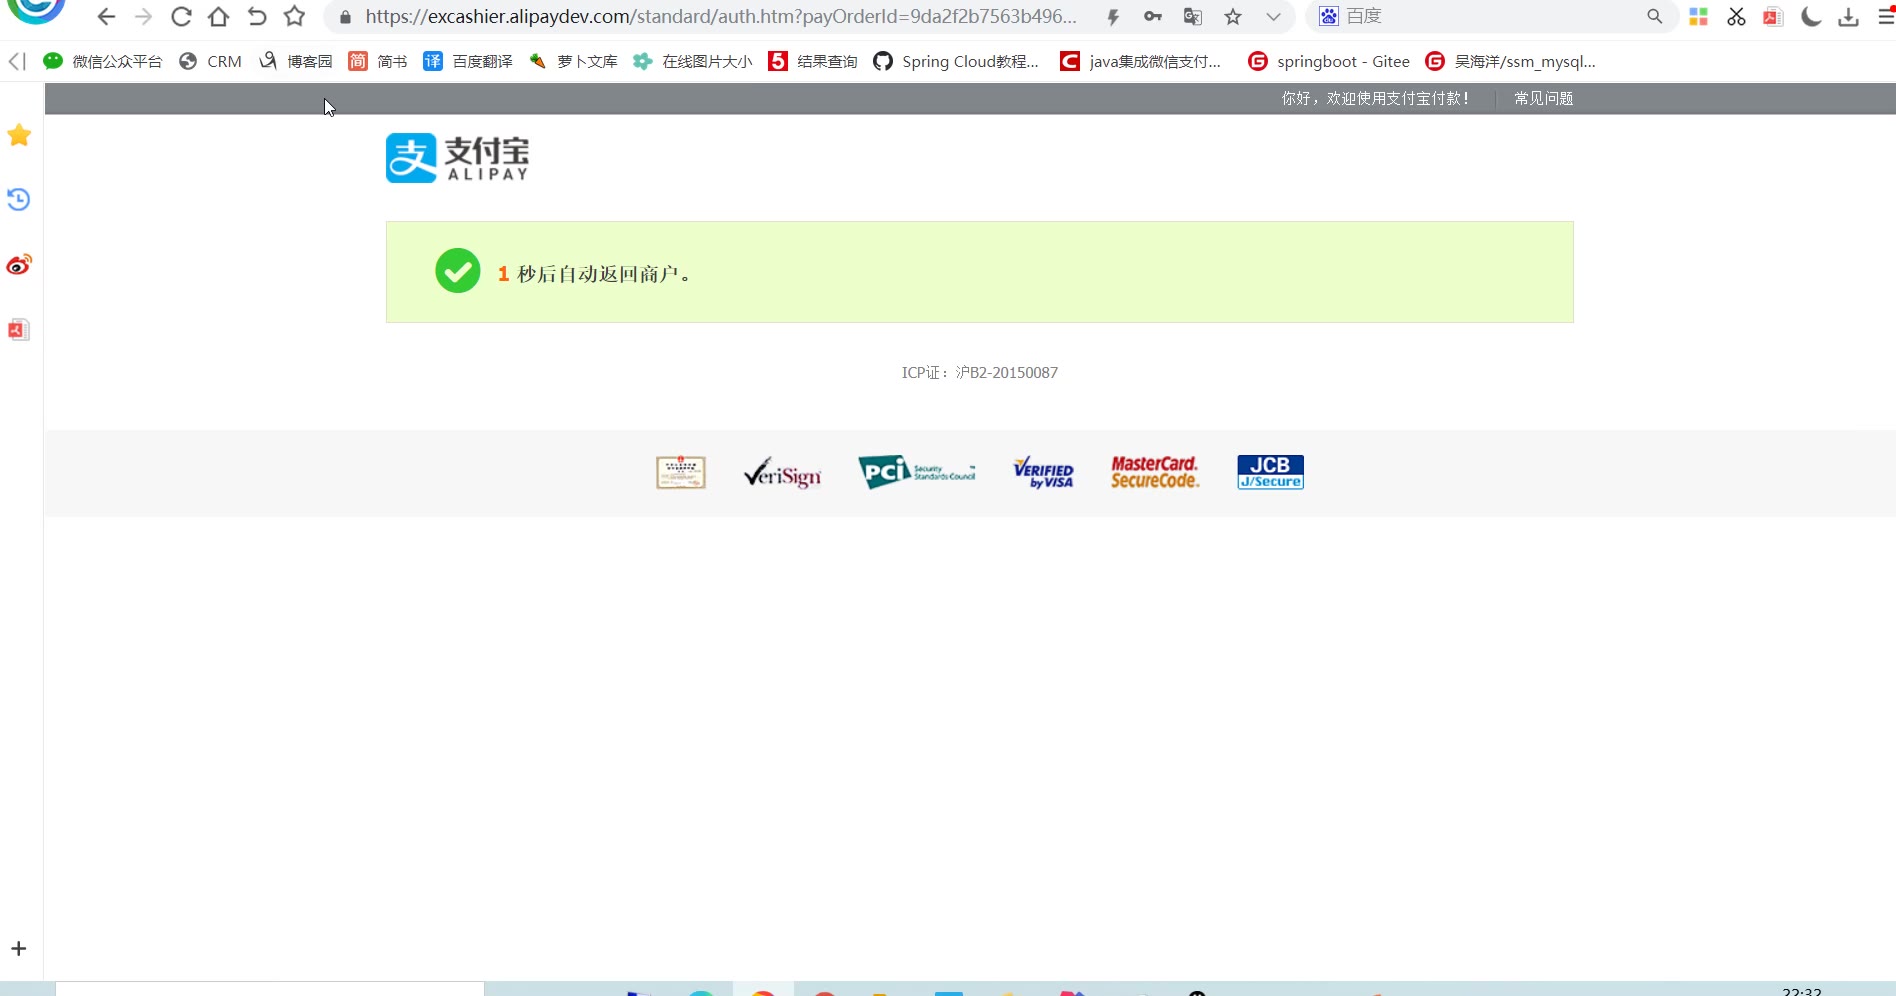Go back to the previous page

pyautogui.click(x=106, y=17)
